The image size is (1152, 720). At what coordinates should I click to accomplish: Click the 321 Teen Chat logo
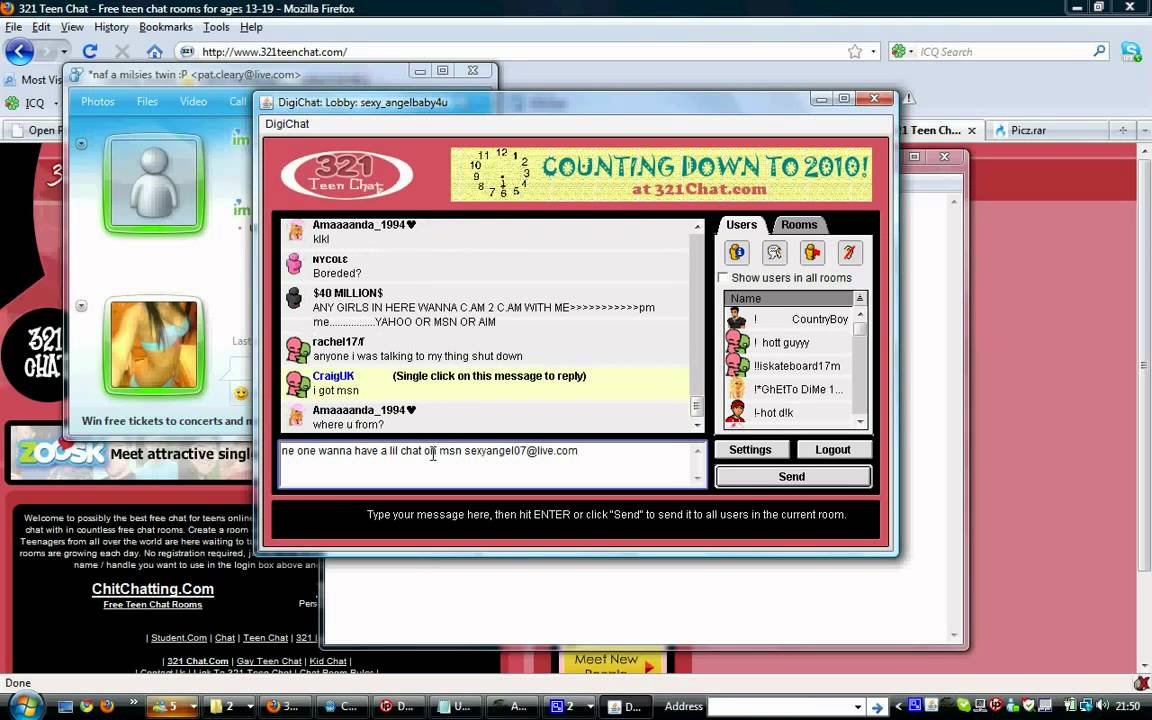(x=347, y=175)
